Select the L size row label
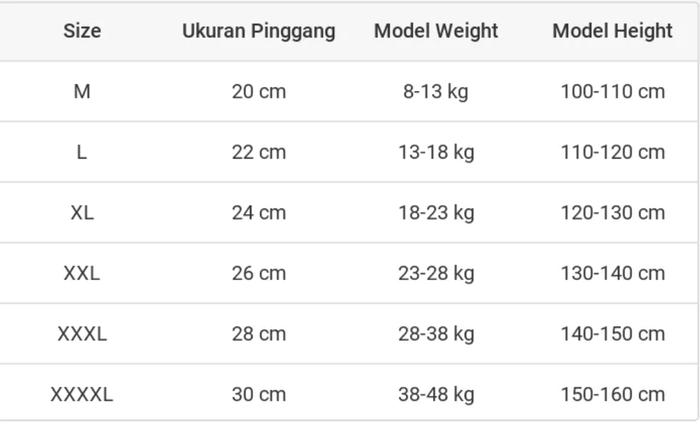The height and width of the screenshot is (424, 700). click(82, 152)
